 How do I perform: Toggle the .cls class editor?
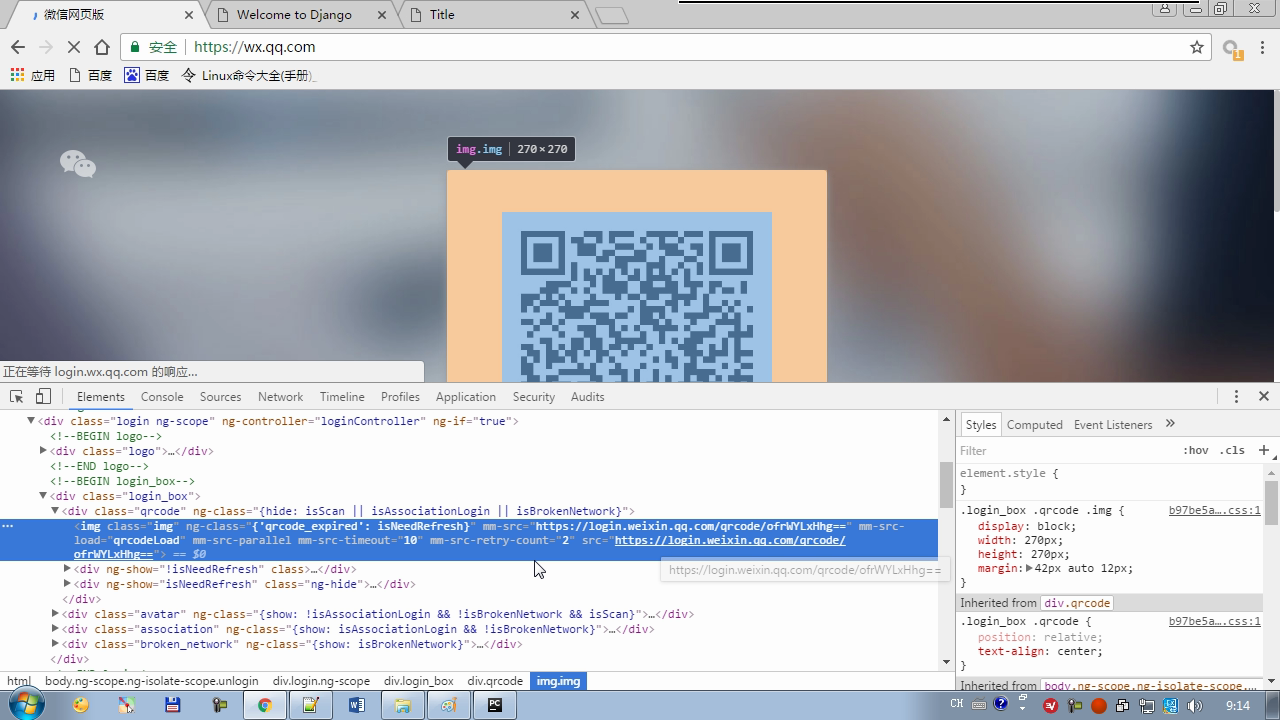1233,451
